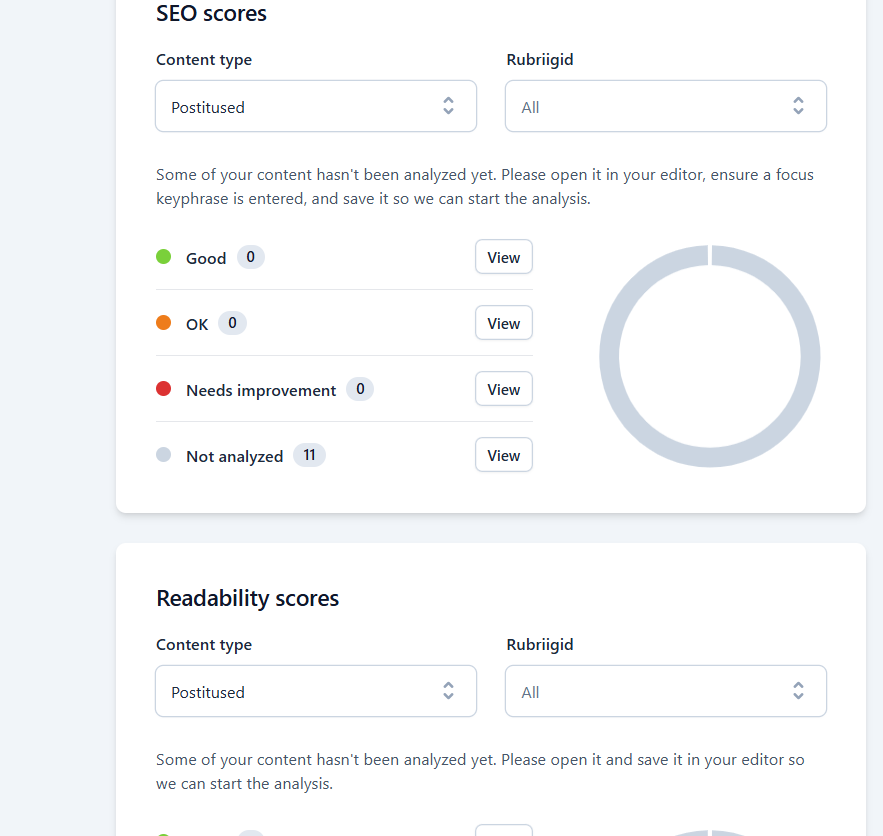Click View button for Good scores

(x=503, y=257)
